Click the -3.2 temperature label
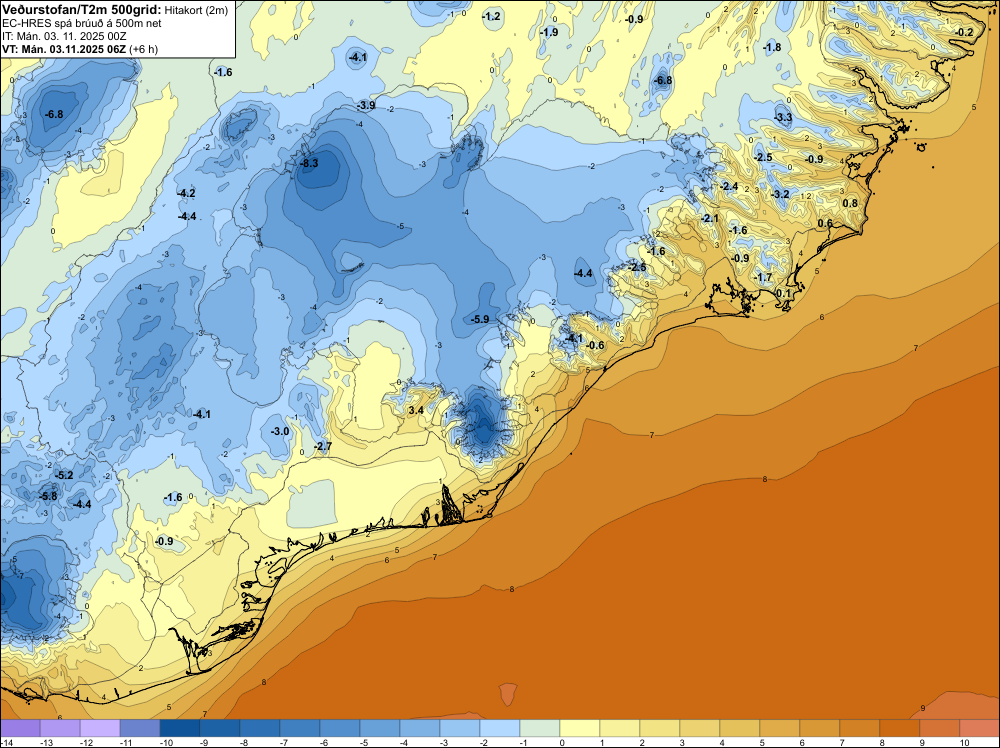The height and width of the screenshot is (748, 1000). (780, 194)
